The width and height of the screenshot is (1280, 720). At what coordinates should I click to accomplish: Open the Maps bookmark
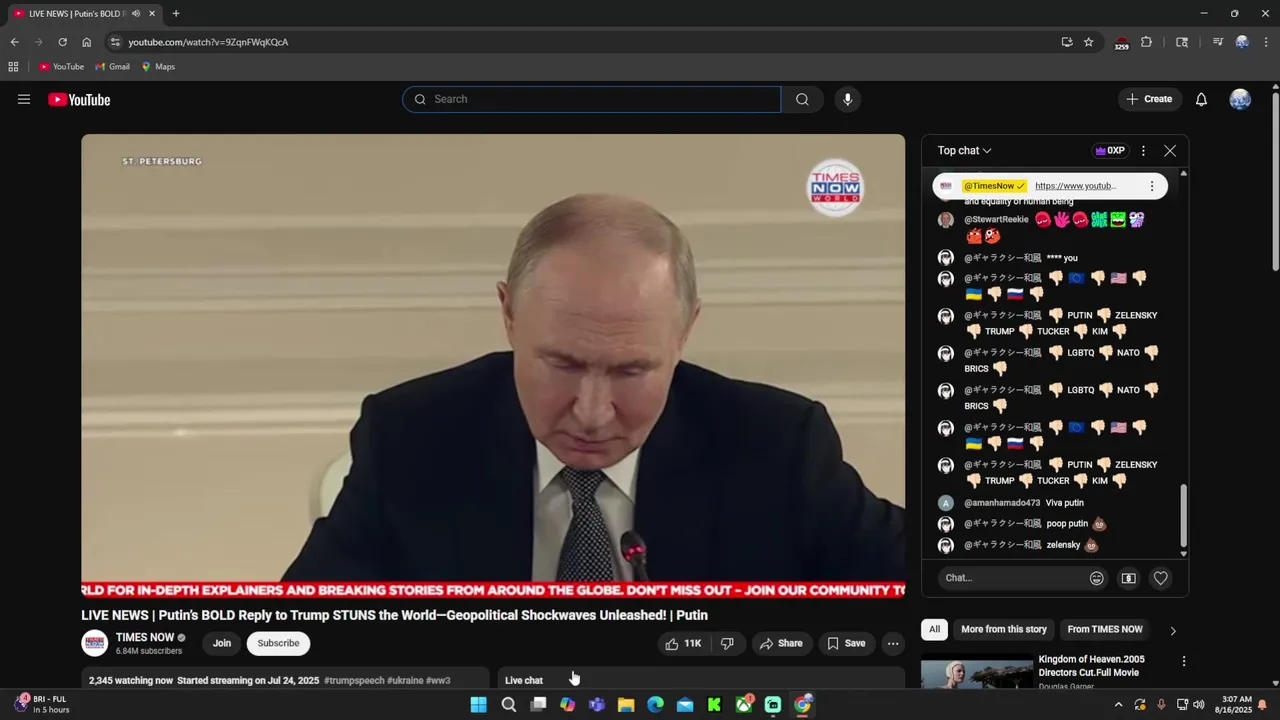tap(158, 67)
